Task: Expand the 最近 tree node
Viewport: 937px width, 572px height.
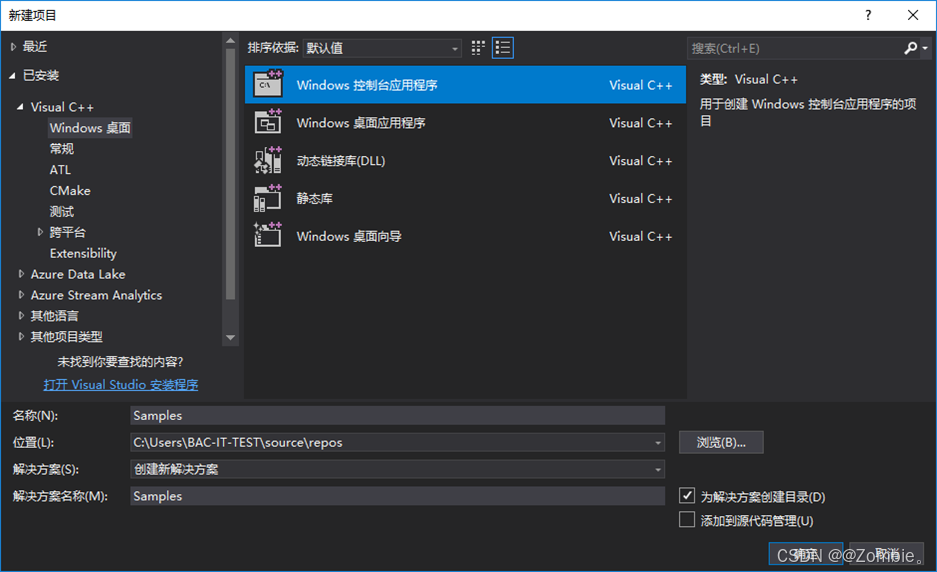Action: 13,47
